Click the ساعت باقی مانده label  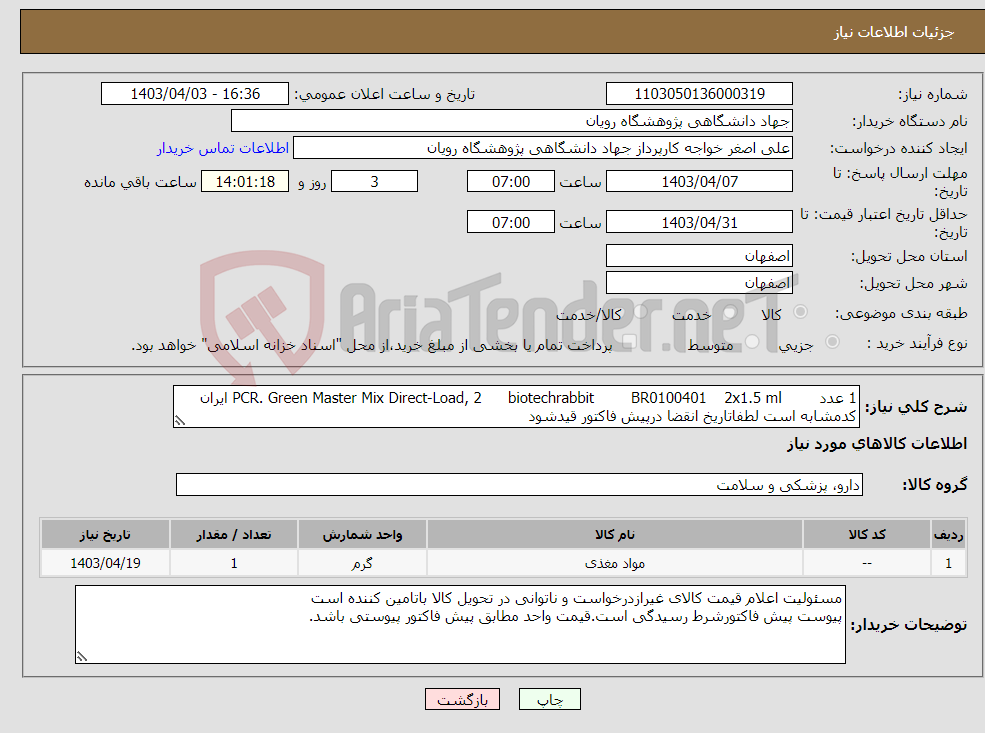click(x=141, y=182)
